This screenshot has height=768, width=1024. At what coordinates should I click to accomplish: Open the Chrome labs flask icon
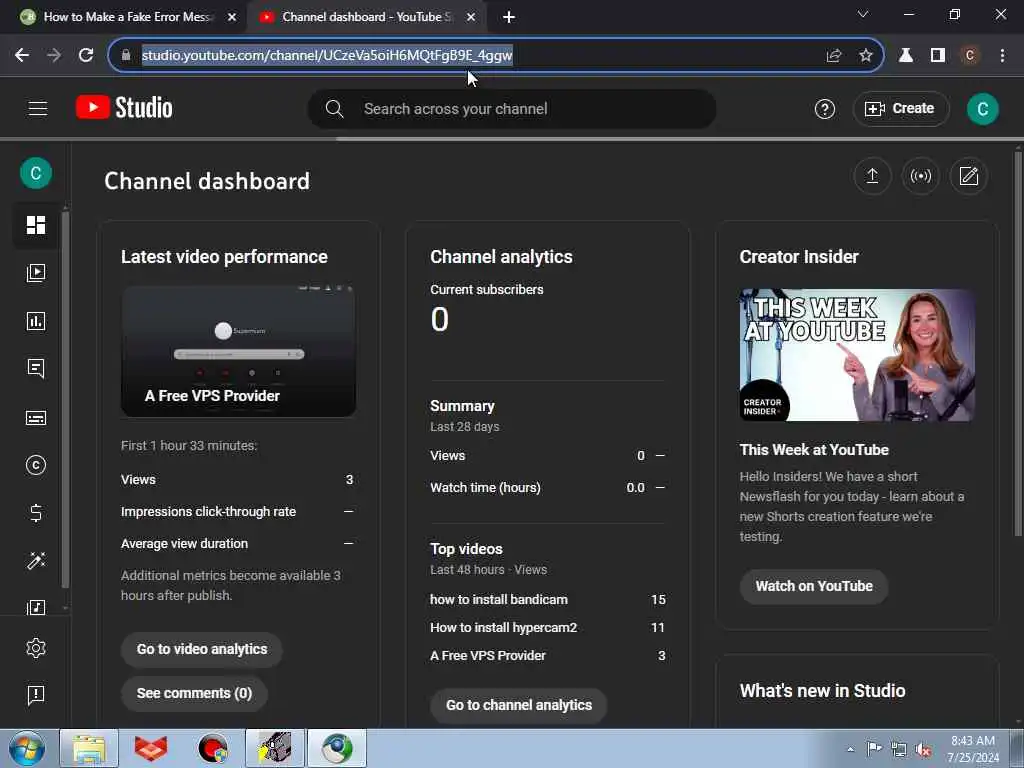tap(906, 56)
